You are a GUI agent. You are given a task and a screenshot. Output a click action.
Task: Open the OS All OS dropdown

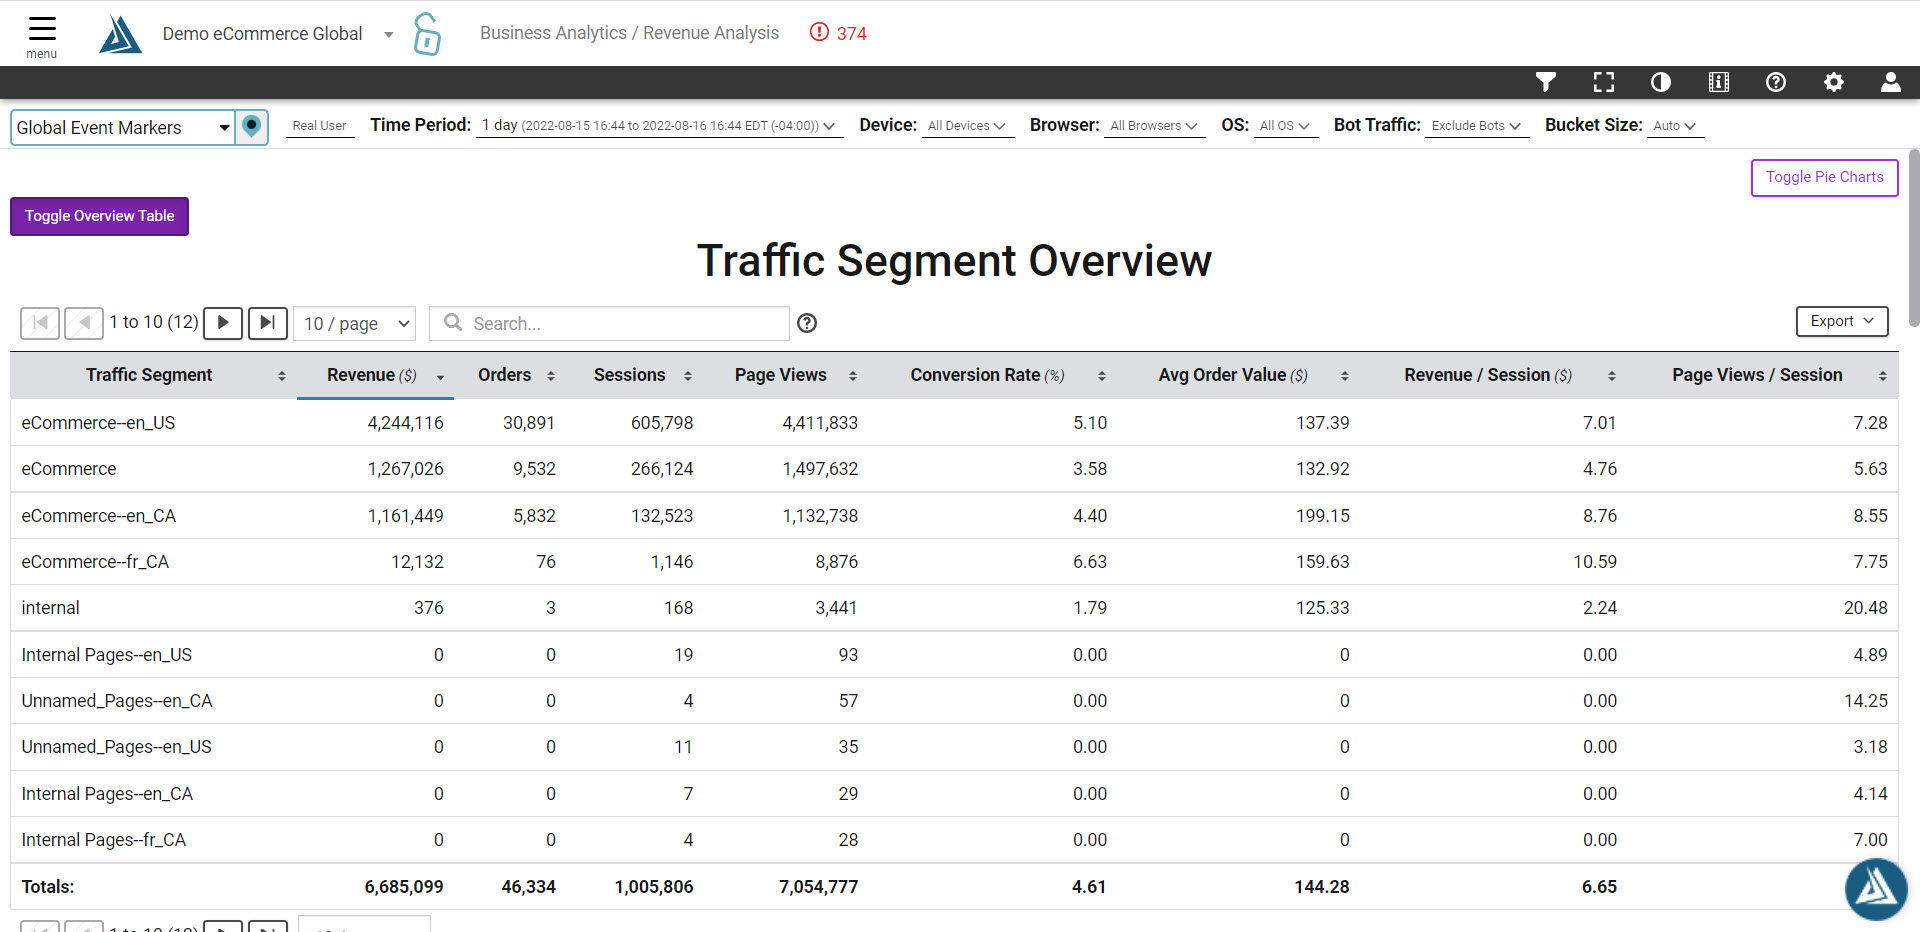1284,126
